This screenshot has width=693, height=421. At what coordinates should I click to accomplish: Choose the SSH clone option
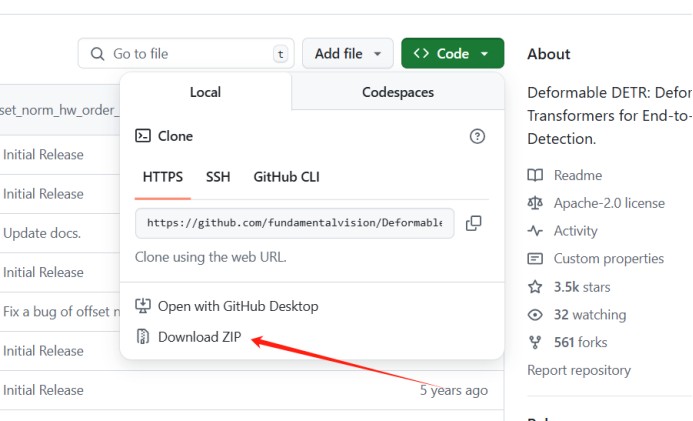click(x=218, y=177)
